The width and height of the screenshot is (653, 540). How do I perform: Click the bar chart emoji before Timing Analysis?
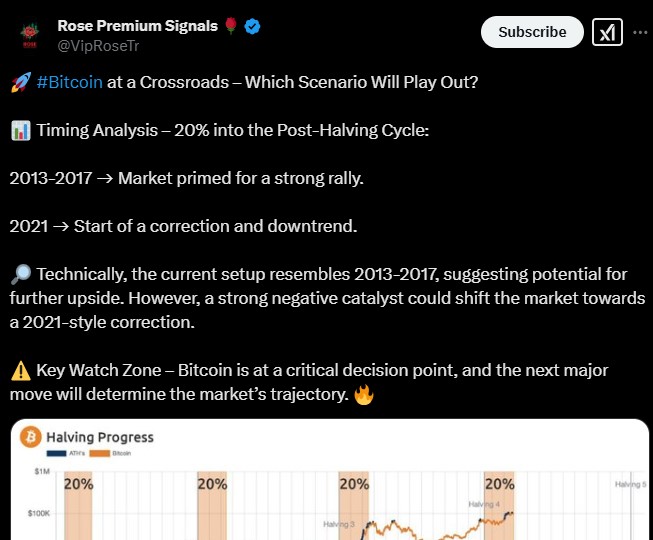(21, 130)
